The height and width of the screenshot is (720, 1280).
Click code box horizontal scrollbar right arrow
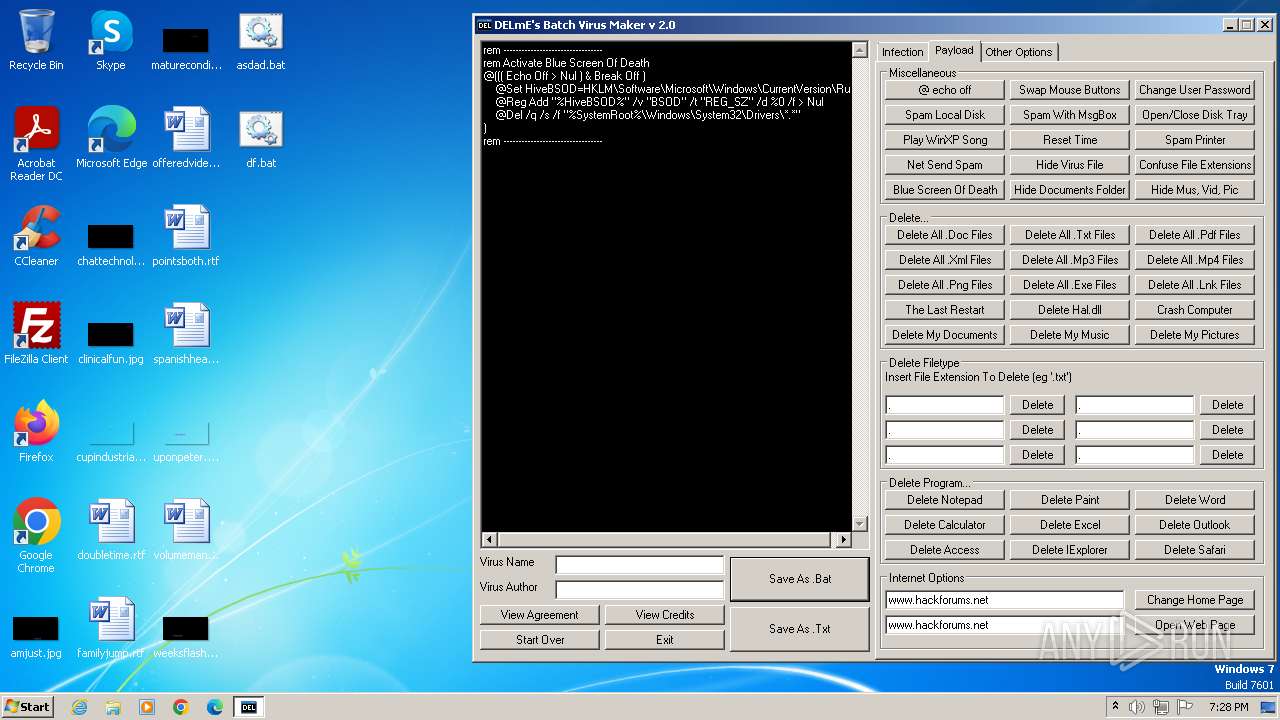tap(843, 540)
